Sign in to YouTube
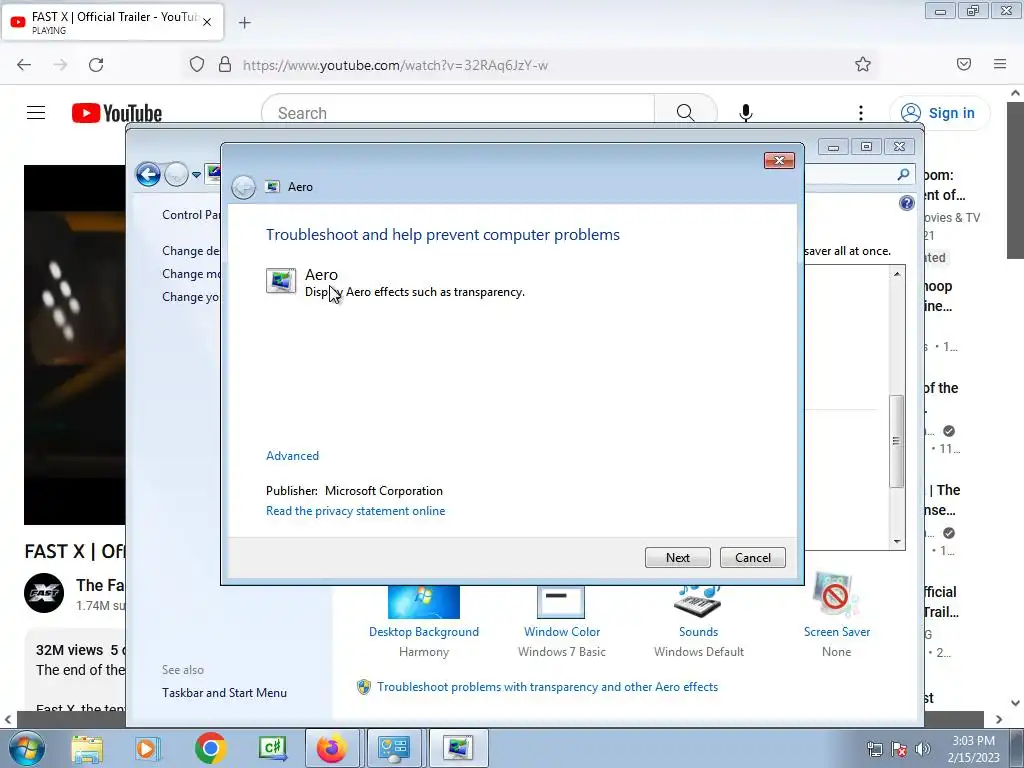 [939, 113]
